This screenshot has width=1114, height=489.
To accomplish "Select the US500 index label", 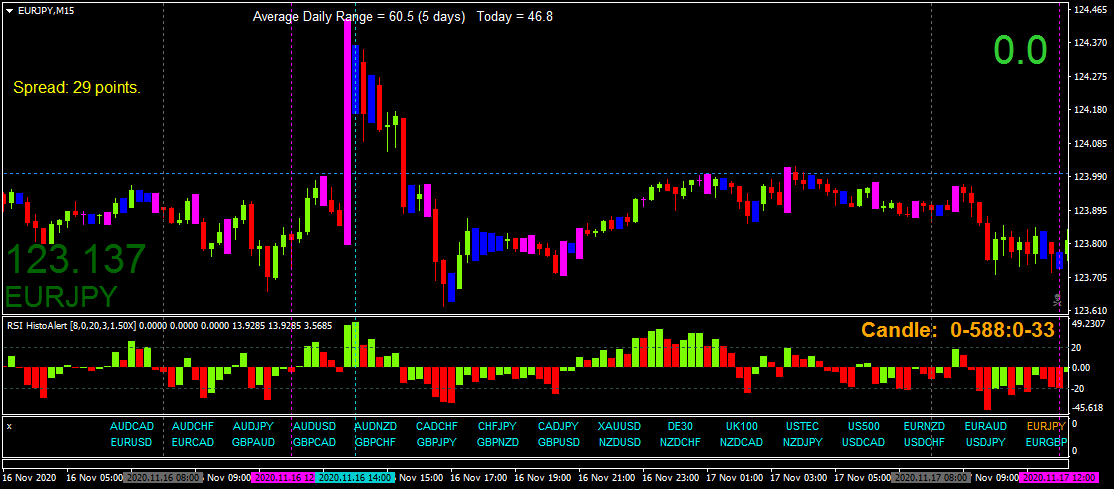I will click(x=864, y=427).
